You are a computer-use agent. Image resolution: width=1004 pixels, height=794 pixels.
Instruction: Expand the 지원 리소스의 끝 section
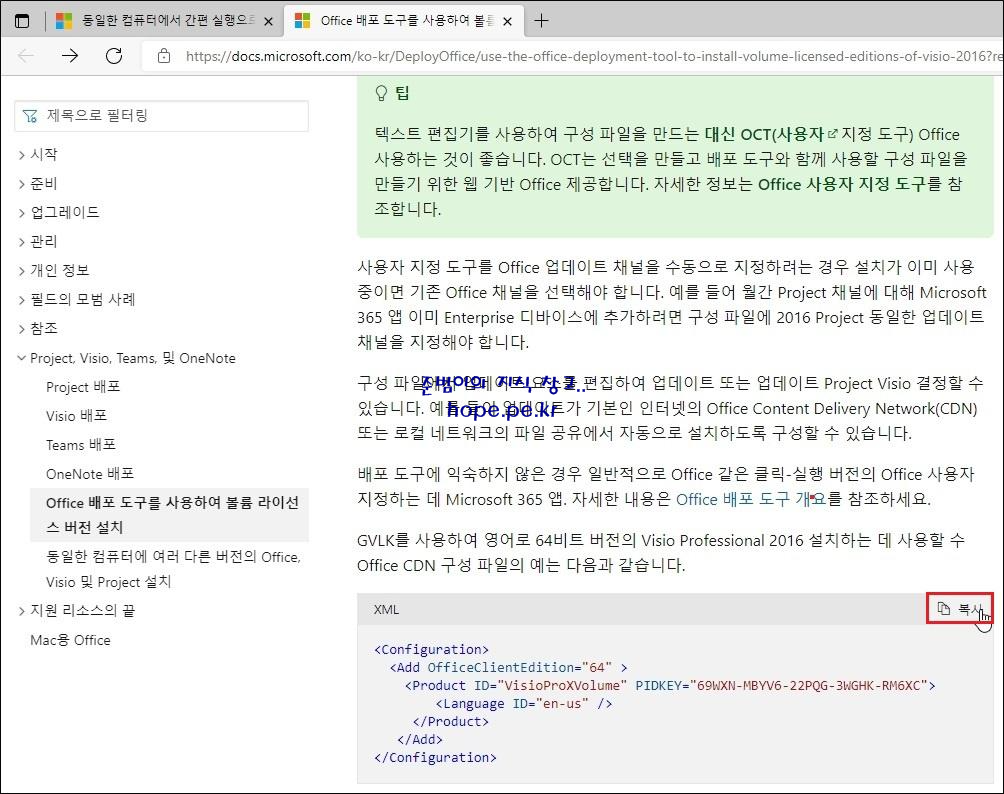point(77,611)
